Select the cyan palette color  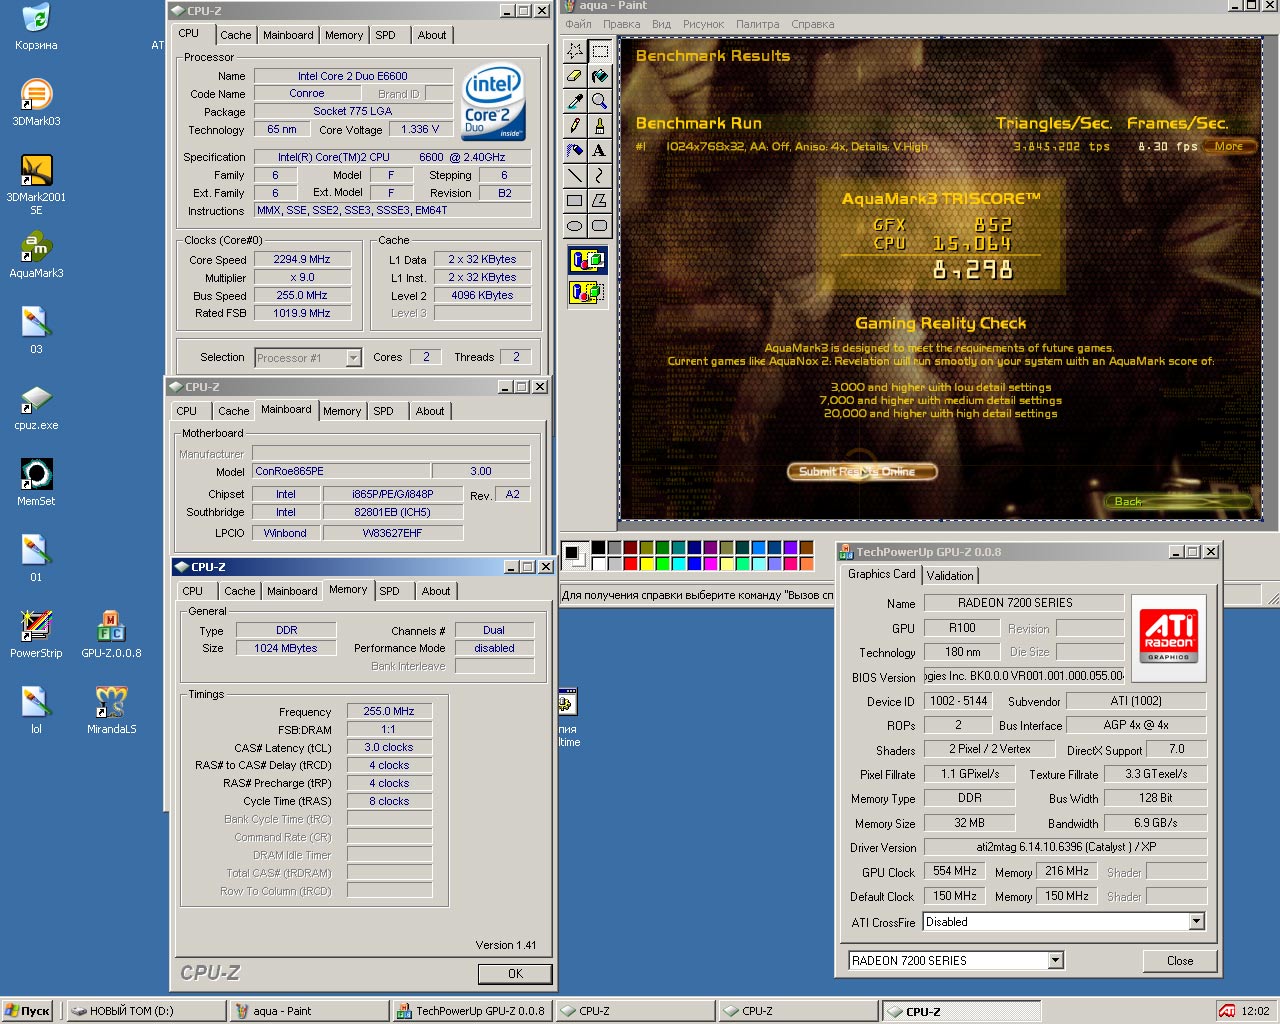pos(678,563)
